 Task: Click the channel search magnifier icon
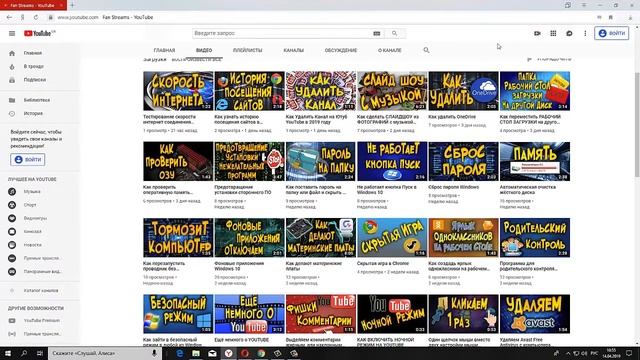[426, 50]
